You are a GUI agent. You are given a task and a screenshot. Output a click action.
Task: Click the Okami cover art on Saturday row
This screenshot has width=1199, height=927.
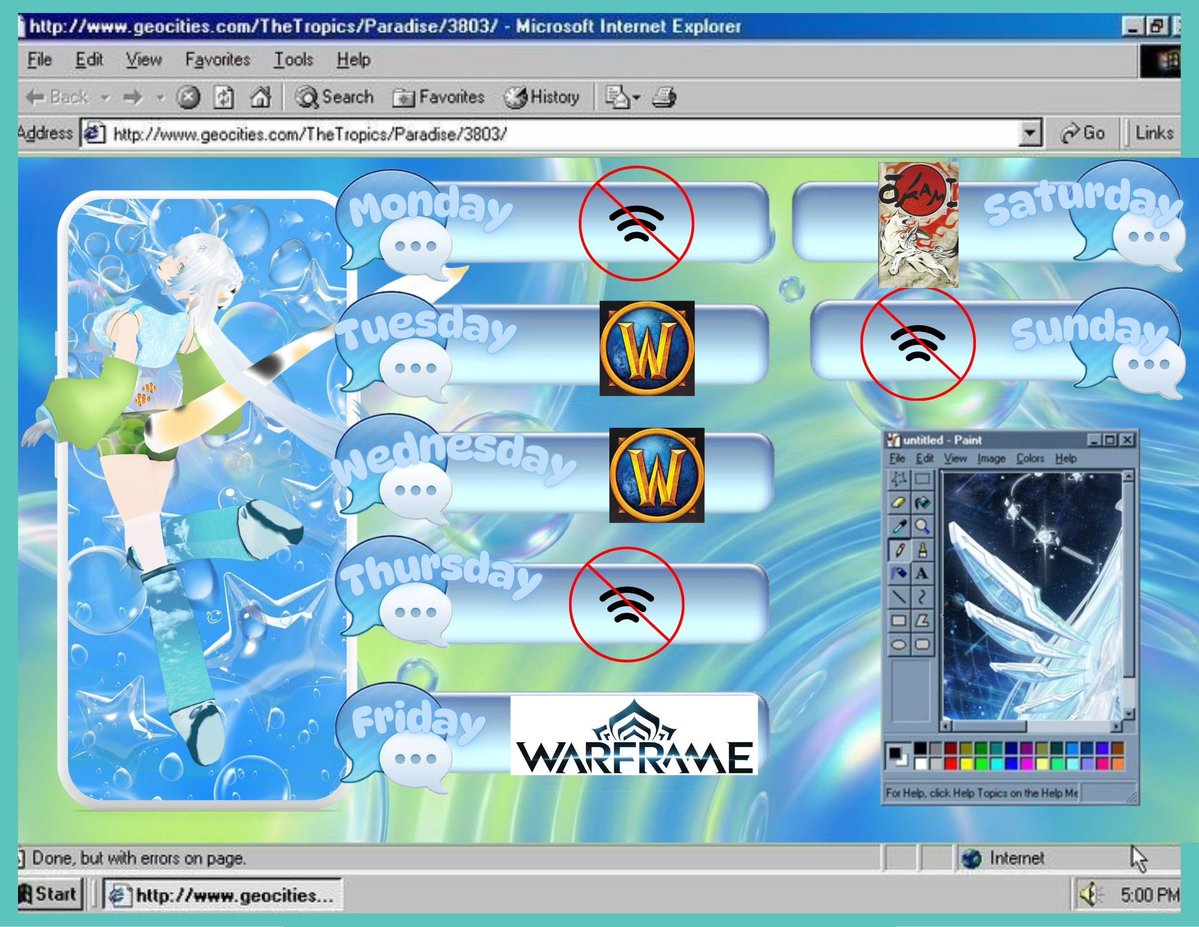[918, 224]
